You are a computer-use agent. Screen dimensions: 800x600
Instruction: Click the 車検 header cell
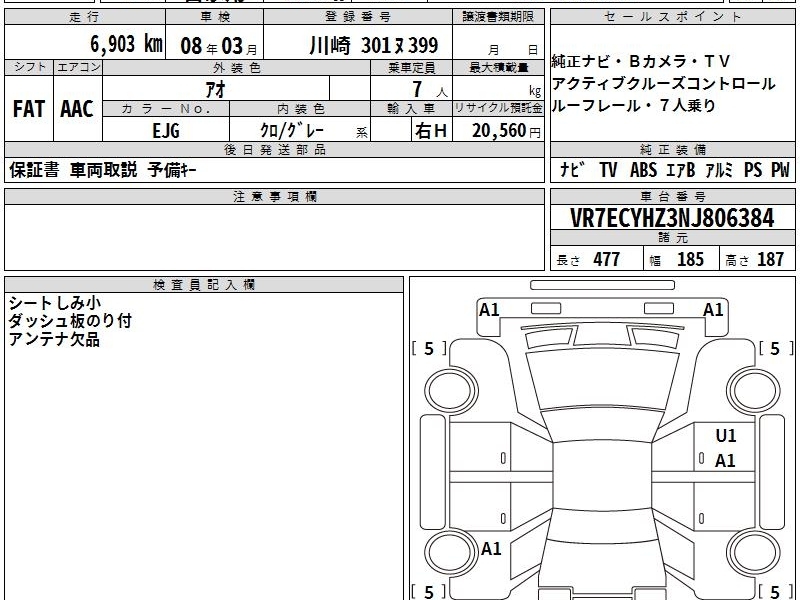[215, 17]
